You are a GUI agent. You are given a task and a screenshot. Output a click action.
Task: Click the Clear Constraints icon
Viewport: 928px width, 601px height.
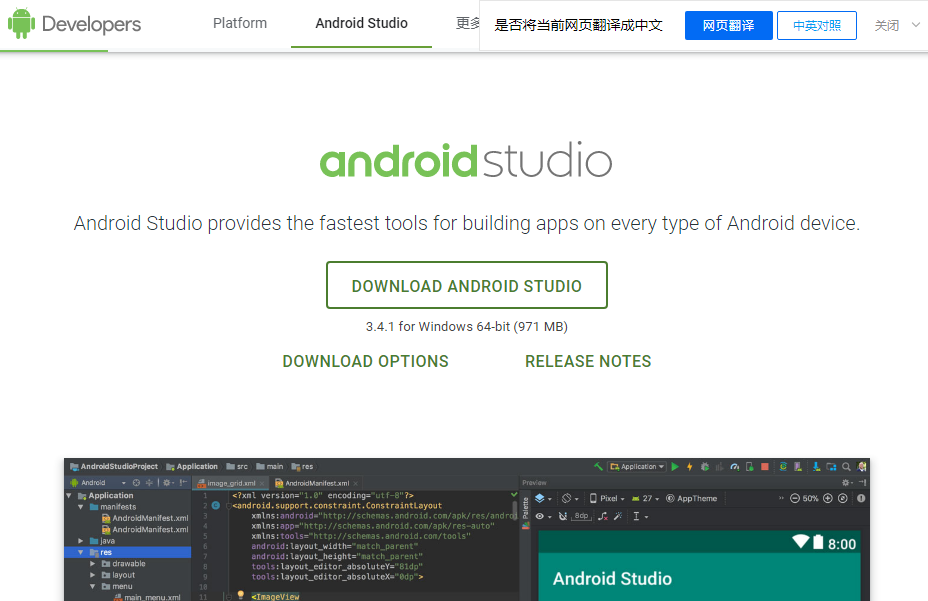coord(602,516)
